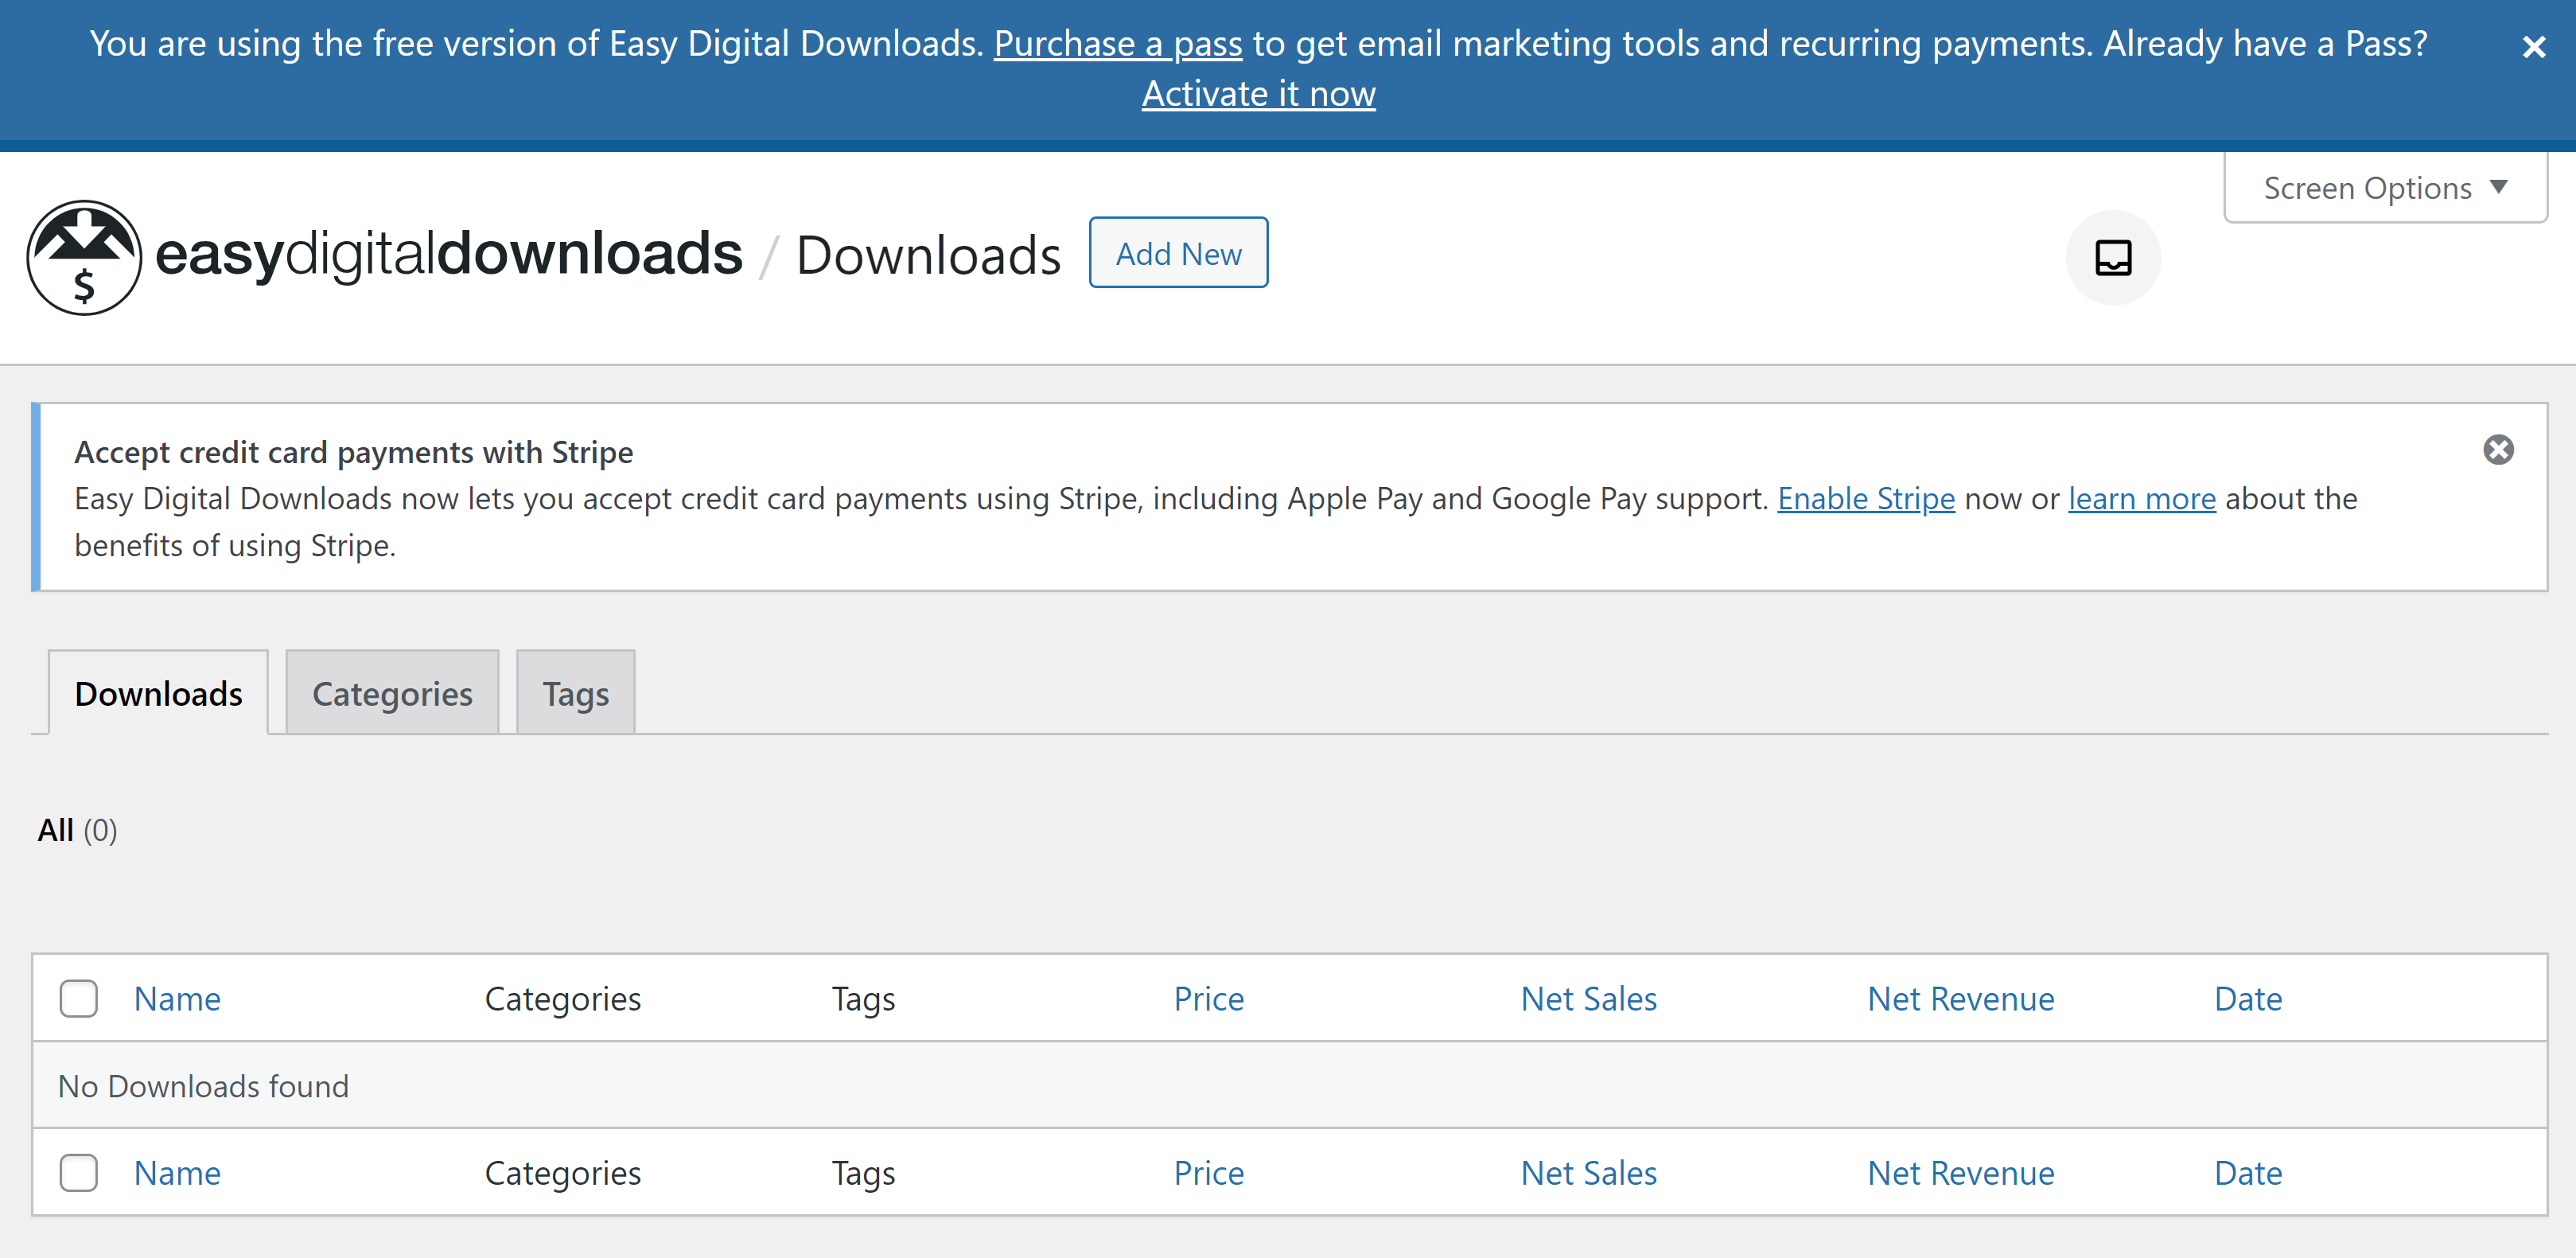Switch to the Downloads tab
Viewport: 2576px width, 1258px height.
tap(158, 693)
